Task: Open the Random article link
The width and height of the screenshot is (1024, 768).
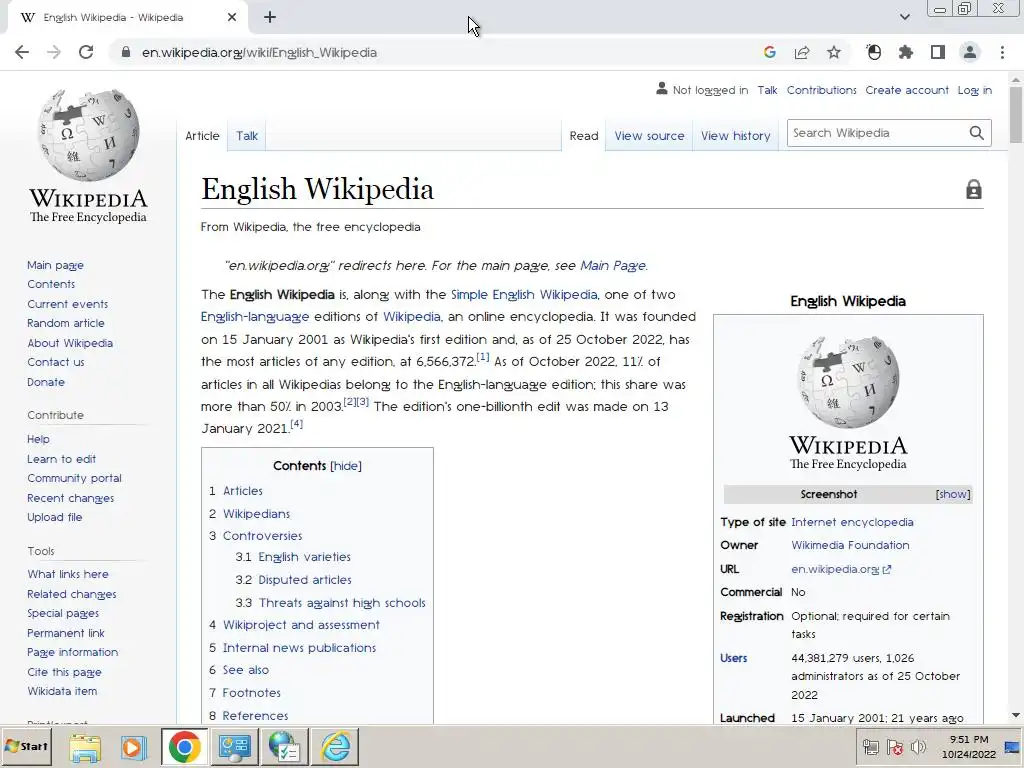Action: 65,323
